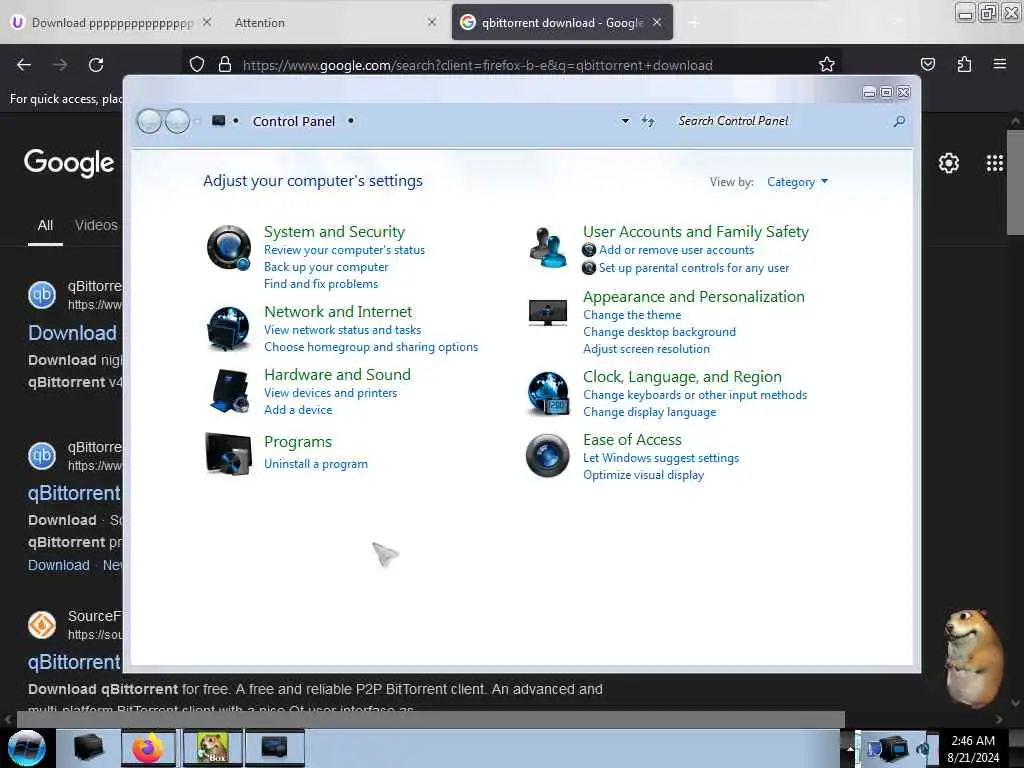The image size is (1024, 768).
Task: Click the Windows Start orb
Action: (27, 748)
